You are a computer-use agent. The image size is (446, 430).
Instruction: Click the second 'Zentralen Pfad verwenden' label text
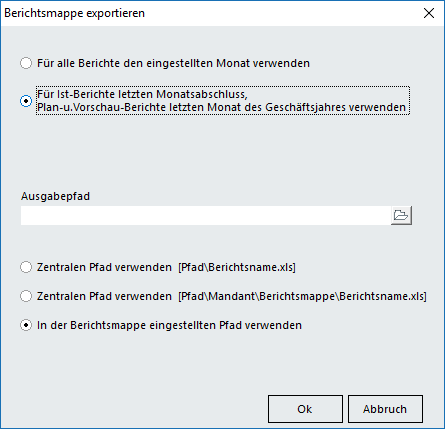tap(104, 296)
